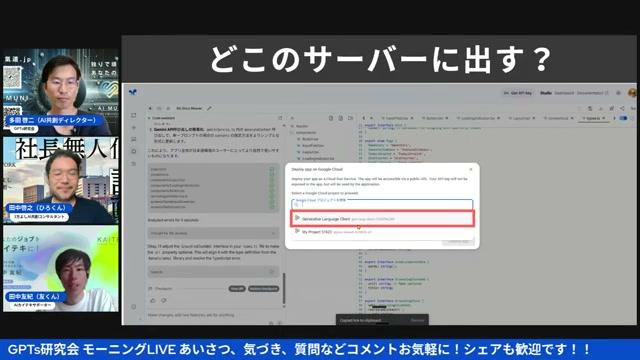Open the Studio tab in header

[546, 93]
